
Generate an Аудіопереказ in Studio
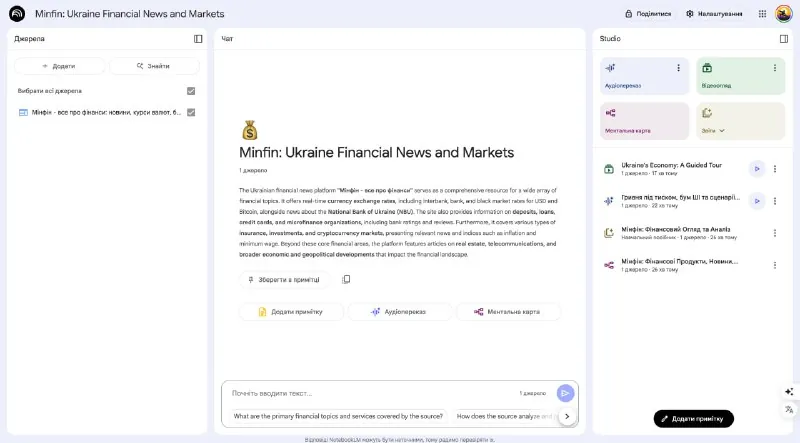644,76
